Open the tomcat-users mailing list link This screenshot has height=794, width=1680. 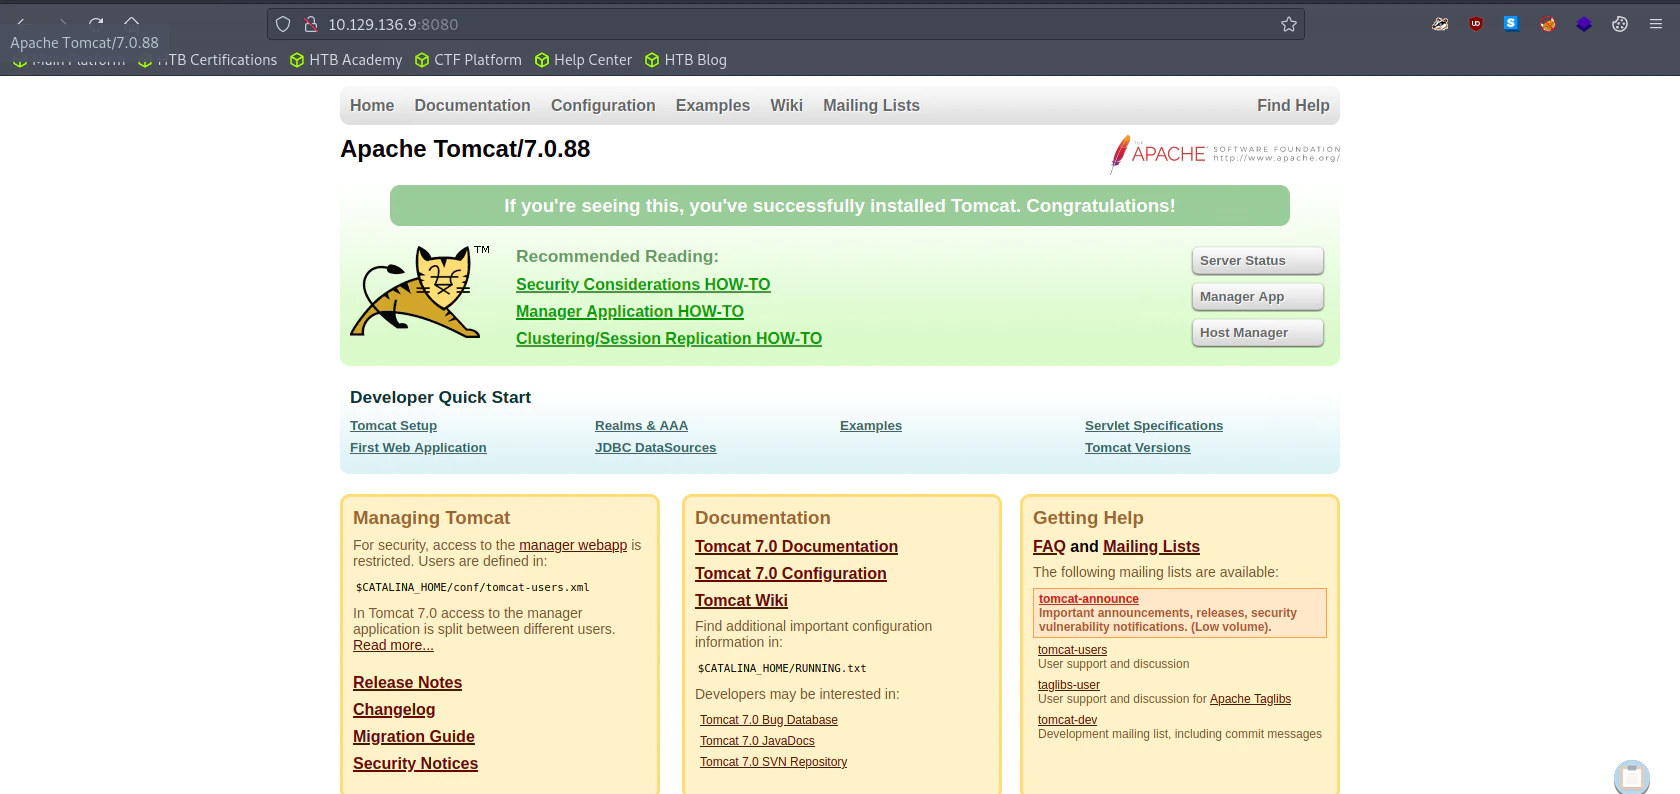coord(1072,650)
